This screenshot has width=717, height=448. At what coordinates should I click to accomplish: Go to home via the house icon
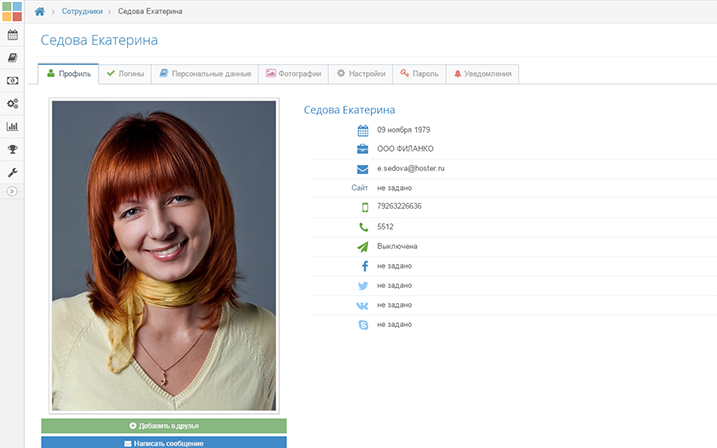click(40, 11)
